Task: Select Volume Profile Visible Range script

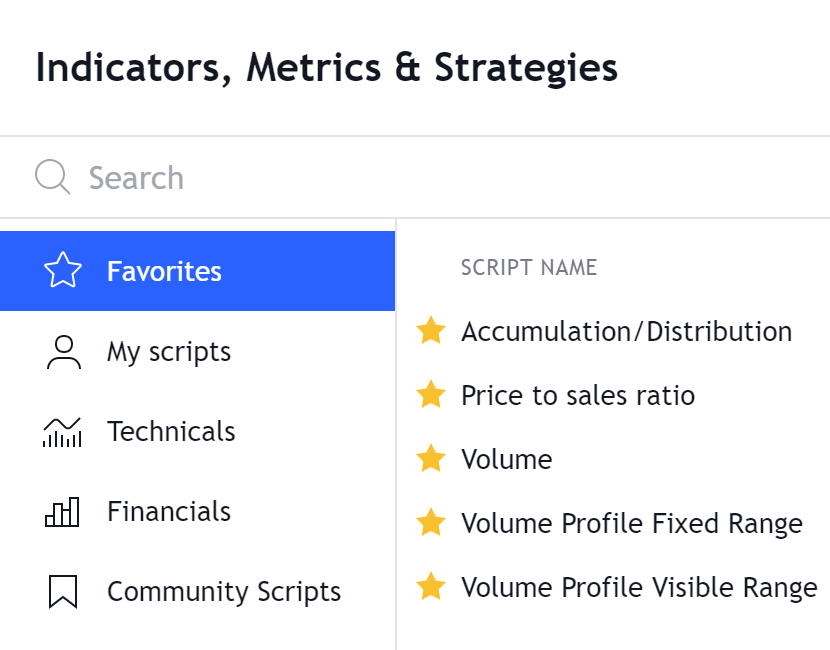Action: [x=639, y=587]
